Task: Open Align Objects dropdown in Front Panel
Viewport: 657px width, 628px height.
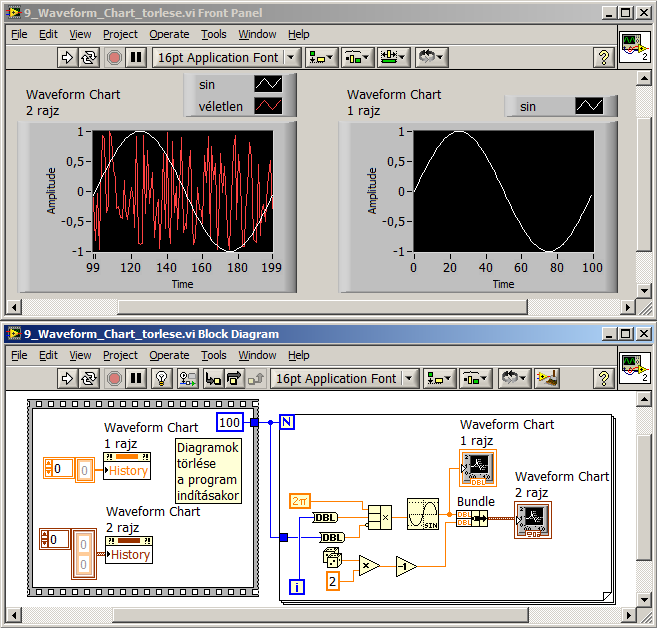Action: tap(322, 57)
